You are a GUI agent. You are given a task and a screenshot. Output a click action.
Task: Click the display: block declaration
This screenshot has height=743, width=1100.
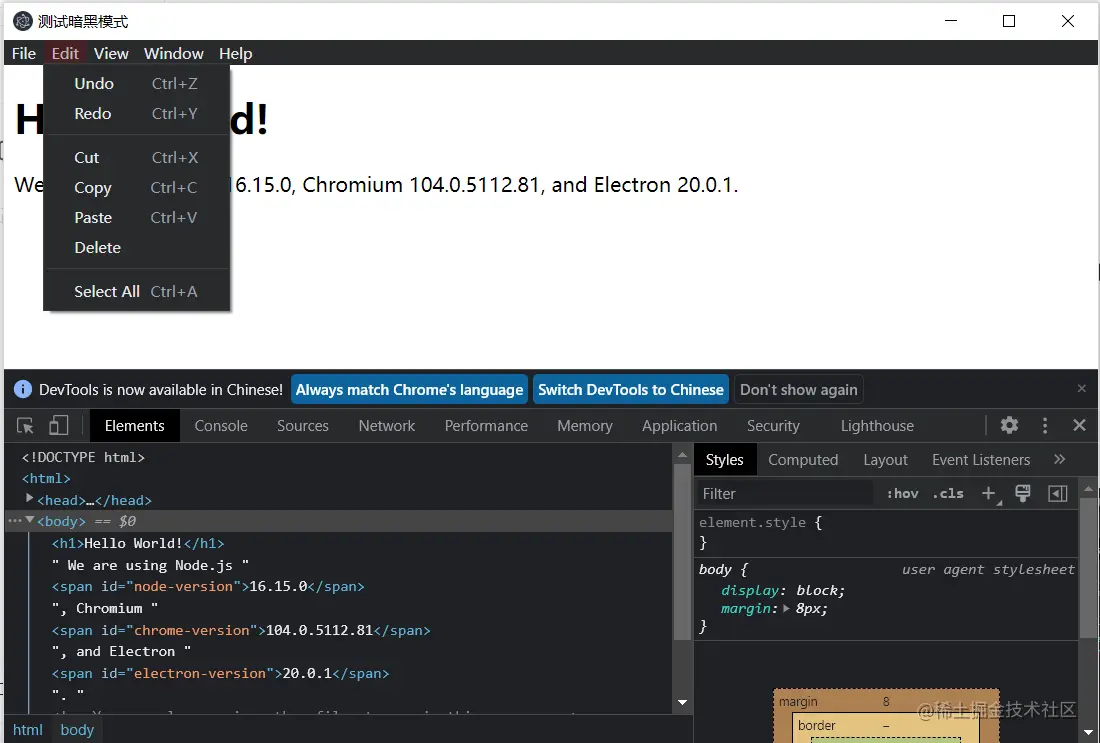pyautogui.click(x=782, y=590)
